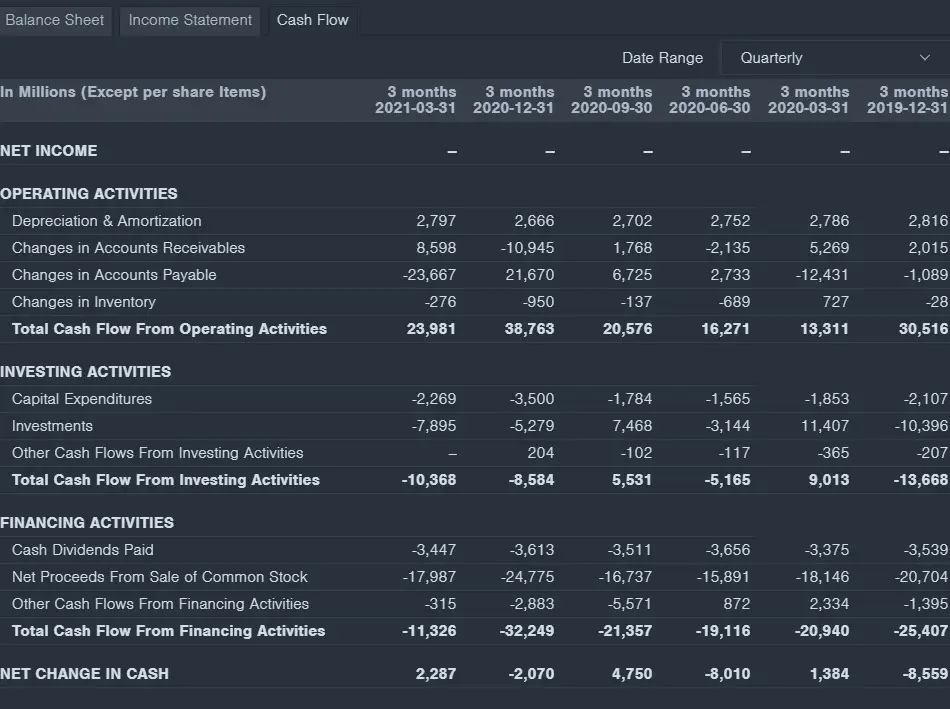Click the In Millions units header

pos(133,92)
